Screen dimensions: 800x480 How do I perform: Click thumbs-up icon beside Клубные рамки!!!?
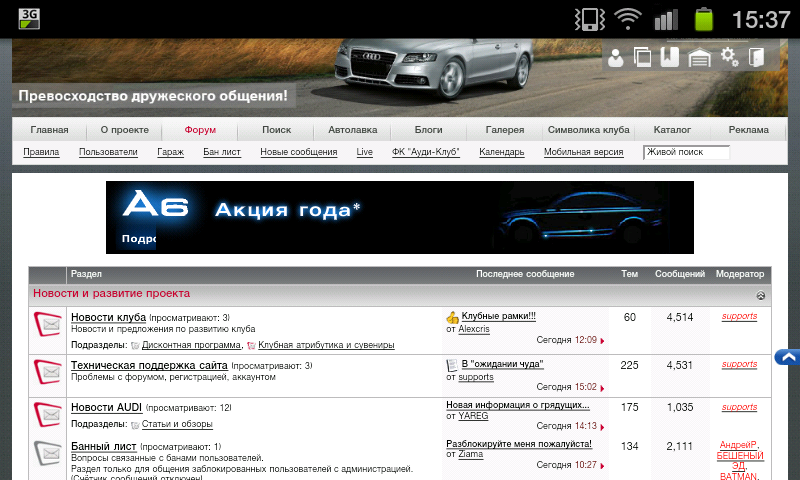click(x=452, y=318)
